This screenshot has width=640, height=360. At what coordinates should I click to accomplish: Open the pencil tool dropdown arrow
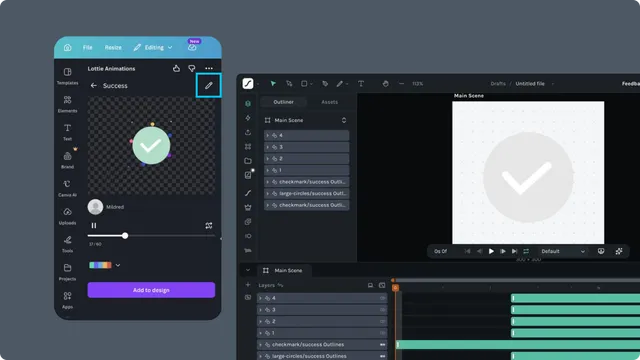click(x=347, y=84)
